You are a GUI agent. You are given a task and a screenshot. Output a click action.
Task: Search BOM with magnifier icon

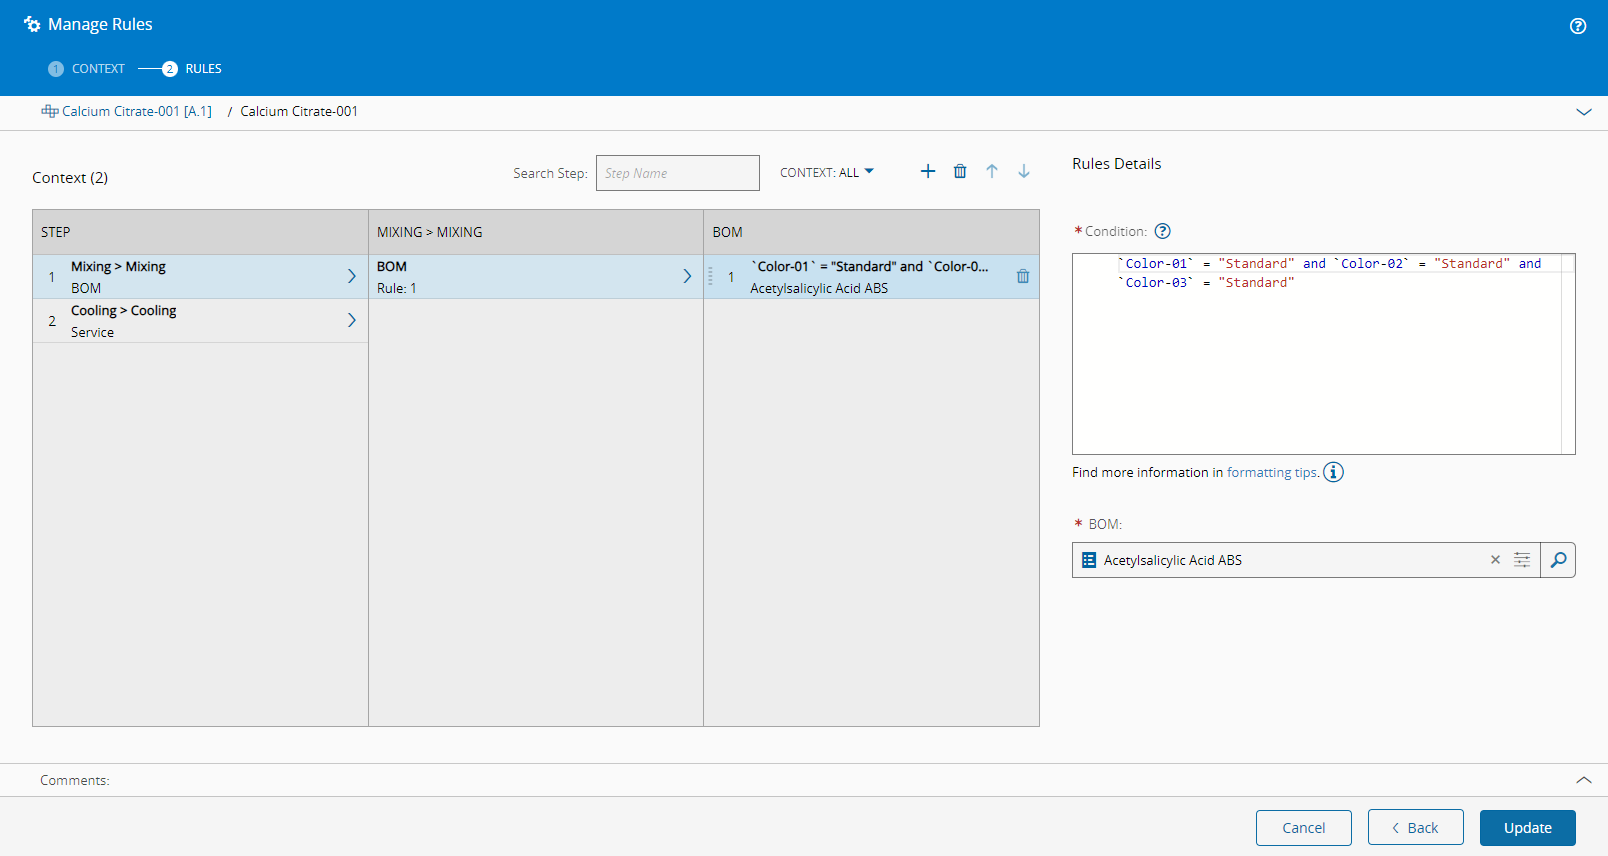[x=1558, y=560]
